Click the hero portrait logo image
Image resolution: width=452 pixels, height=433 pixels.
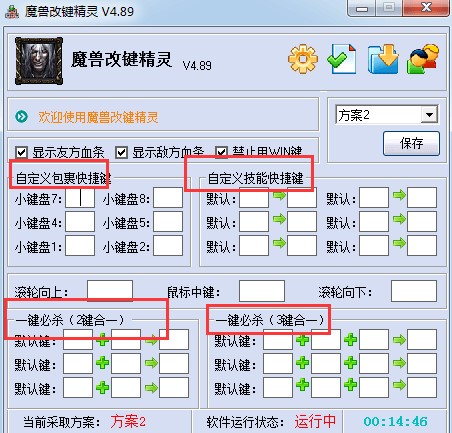point(39,61)
